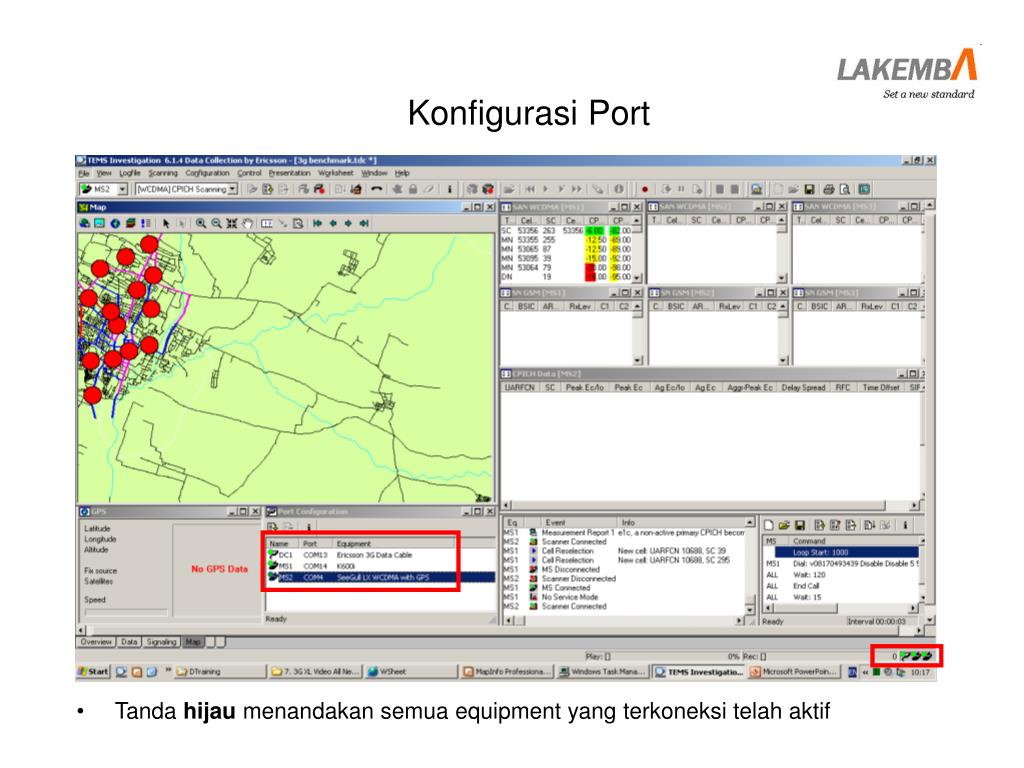Click the scan start icon with red dot
Viewport: 1024px width, 768px height.
[x=319, y=189]
